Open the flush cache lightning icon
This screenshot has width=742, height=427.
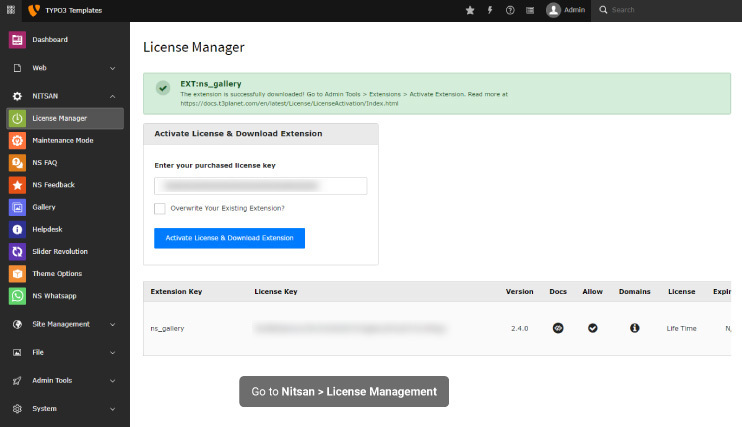[490, 10]
